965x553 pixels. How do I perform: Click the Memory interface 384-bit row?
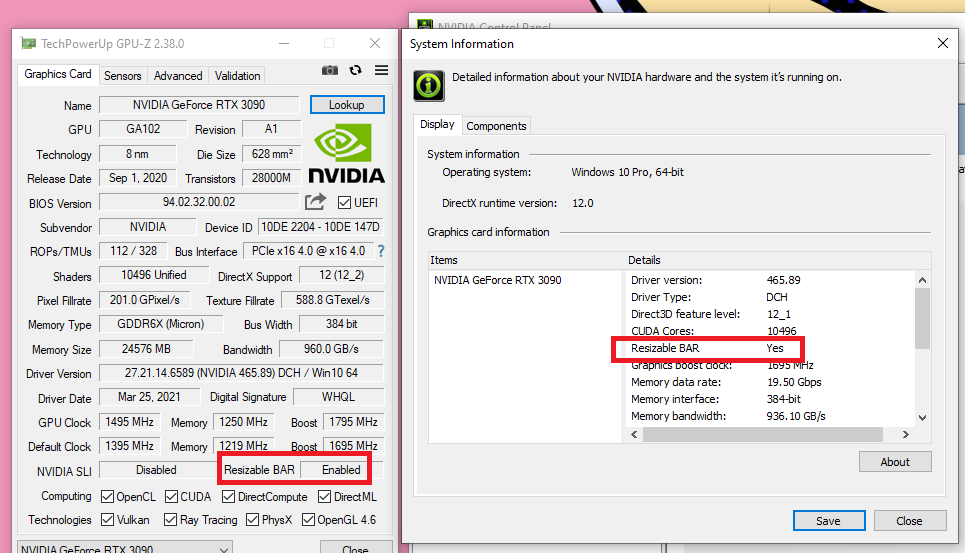coord(716,399)
